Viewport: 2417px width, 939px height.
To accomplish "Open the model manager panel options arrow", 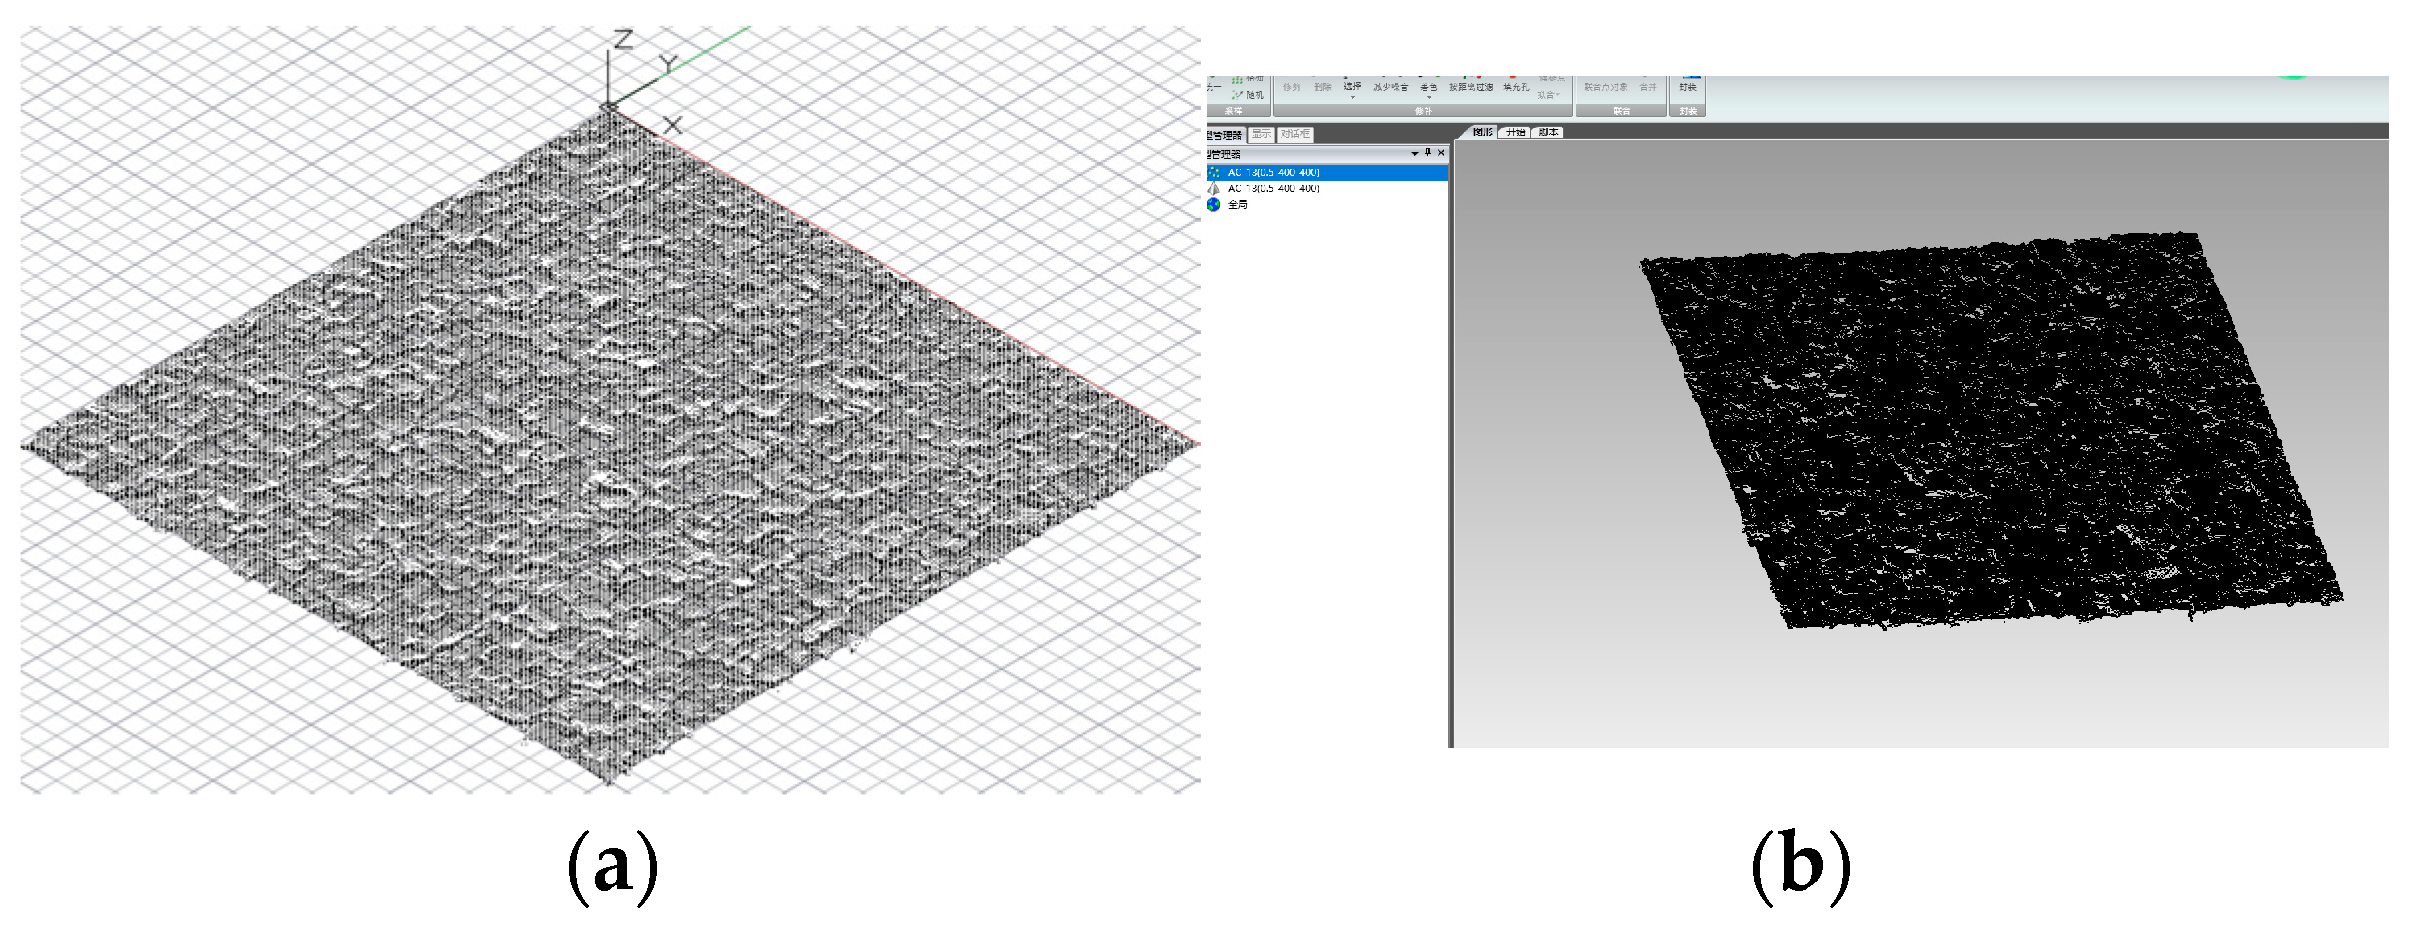I will (x=1414, y=153).
